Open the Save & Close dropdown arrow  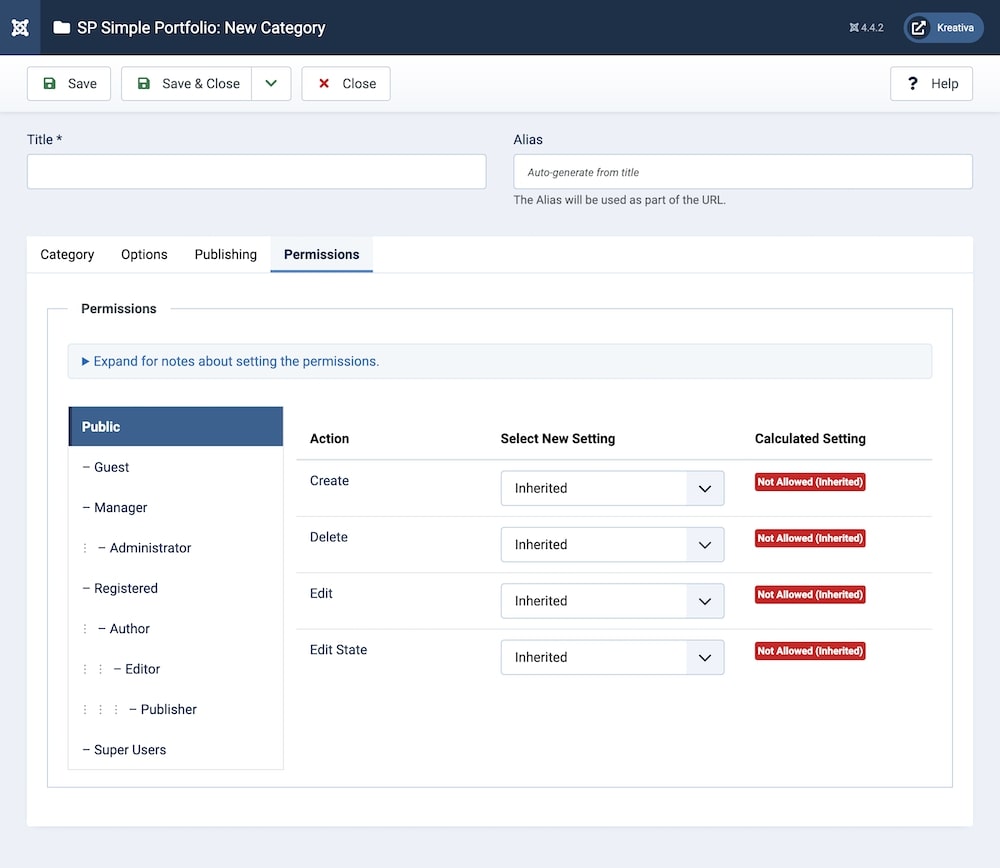(271, 84)
